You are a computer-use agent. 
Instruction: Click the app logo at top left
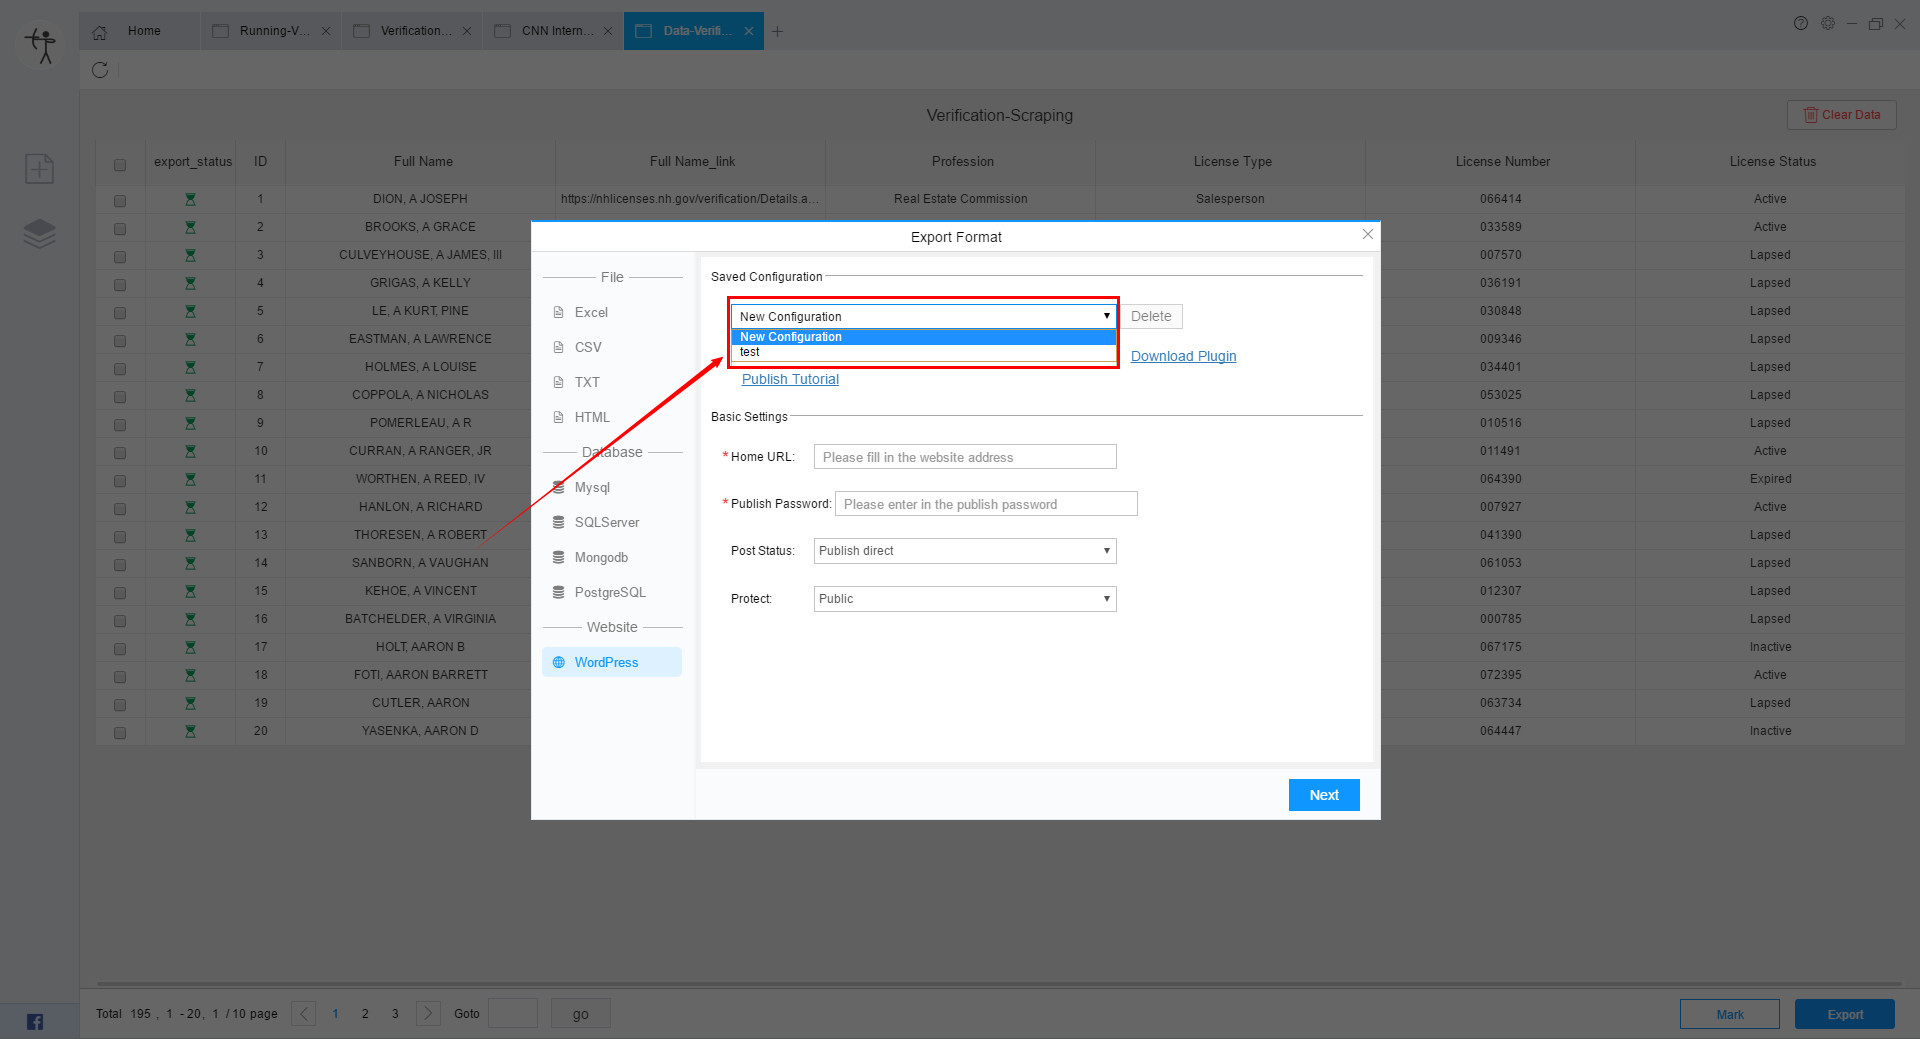tap(41, 45)
